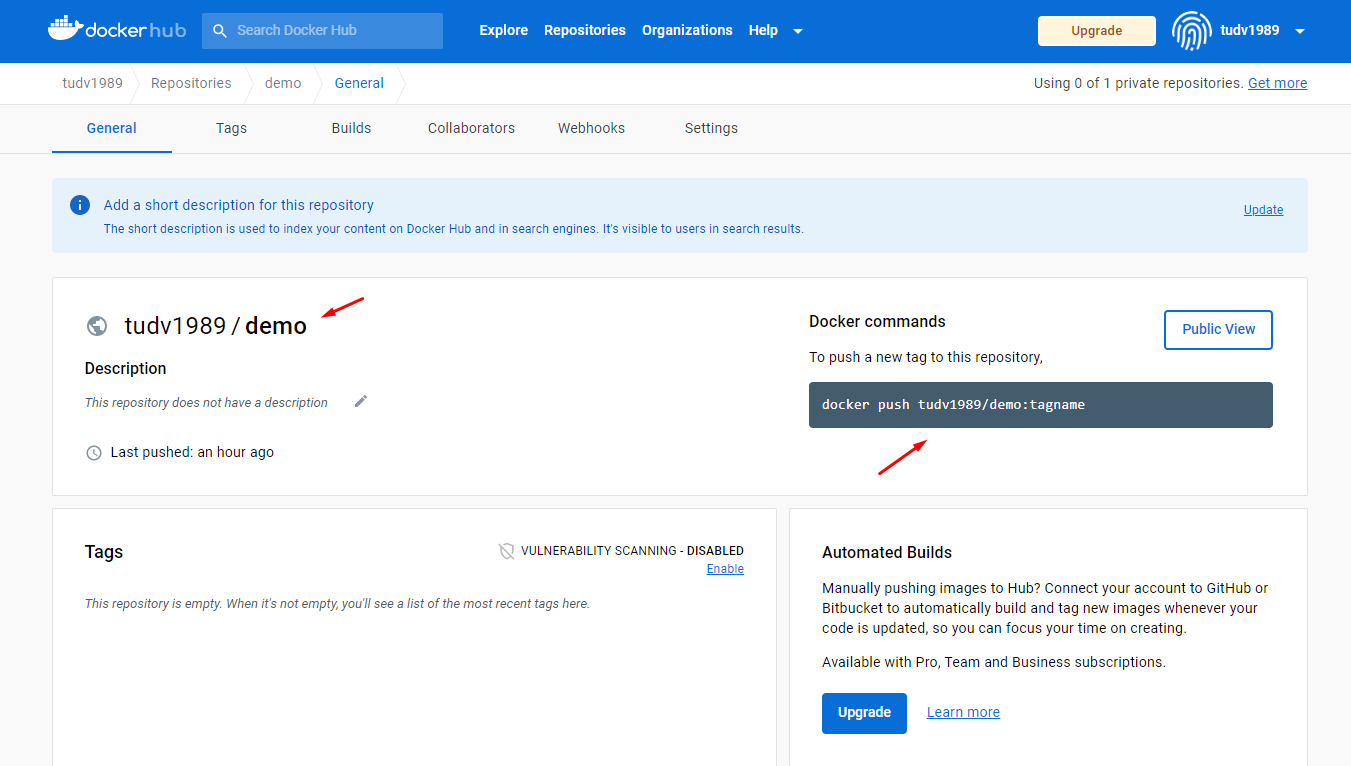Click the fingerprint avatar icon for tudv1989
The height and width of the screenshot is (766, 1351).
click(1191, 31)
